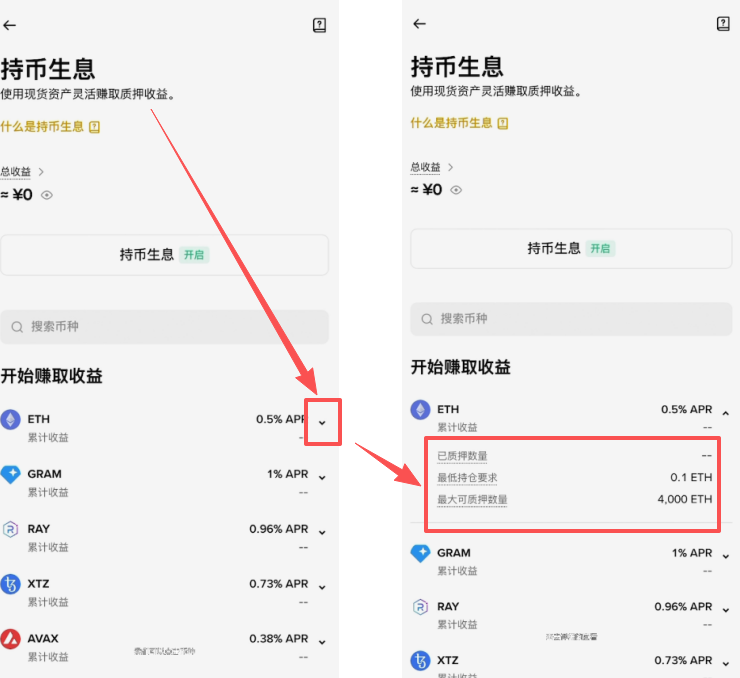Click 0.96% APR on right RAY row

[683, 607]
